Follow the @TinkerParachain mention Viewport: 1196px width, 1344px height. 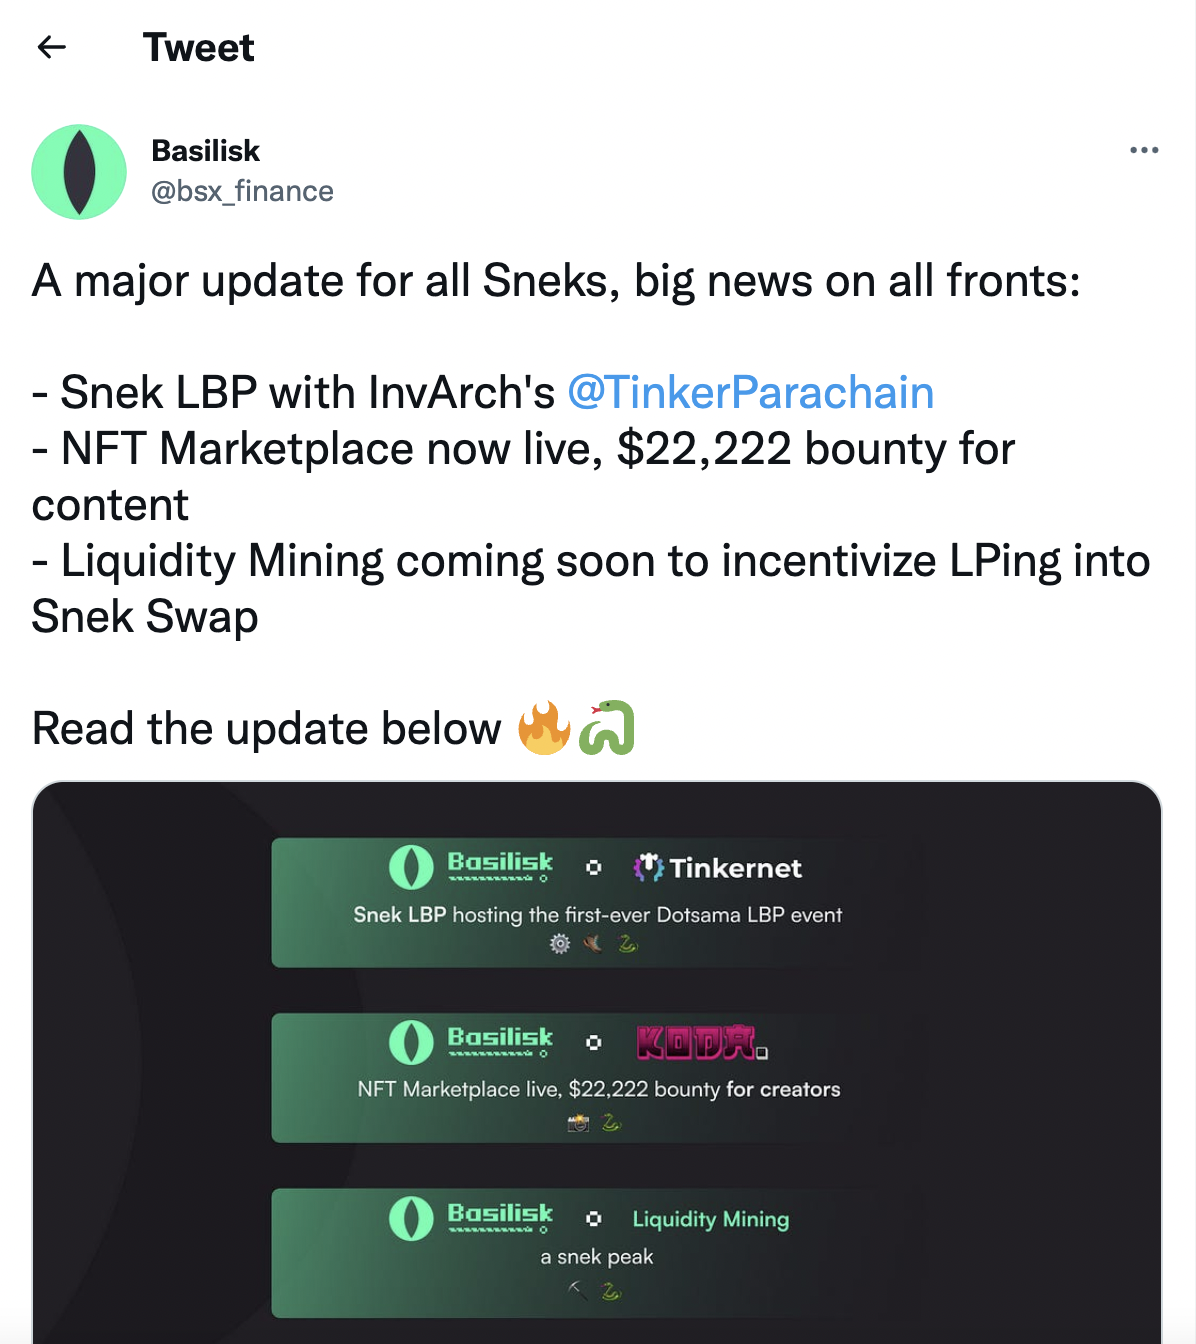click(750, 392)
